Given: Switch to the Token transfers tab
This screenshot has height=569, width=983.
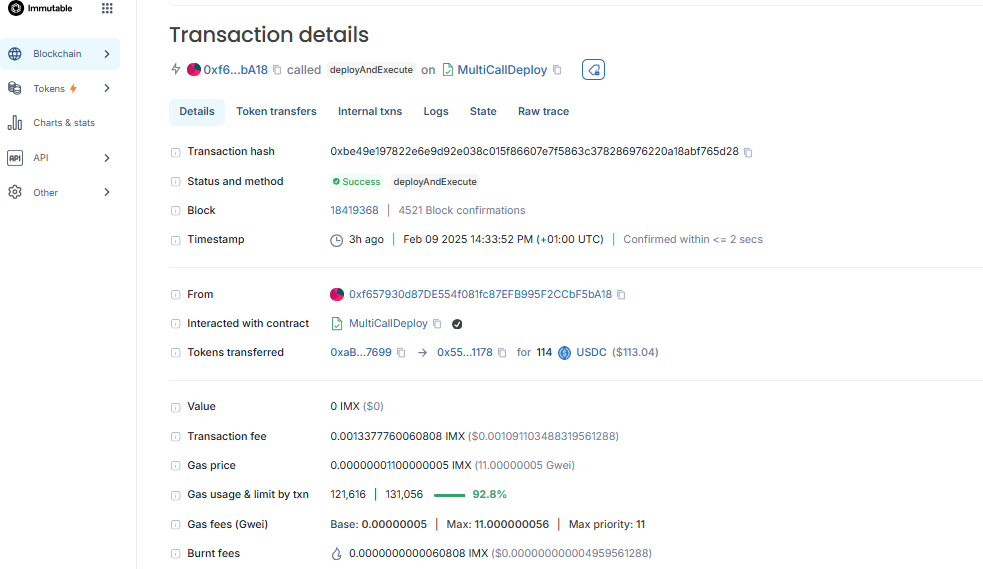Looking at the screenshot, I should [x=276, y=112].
